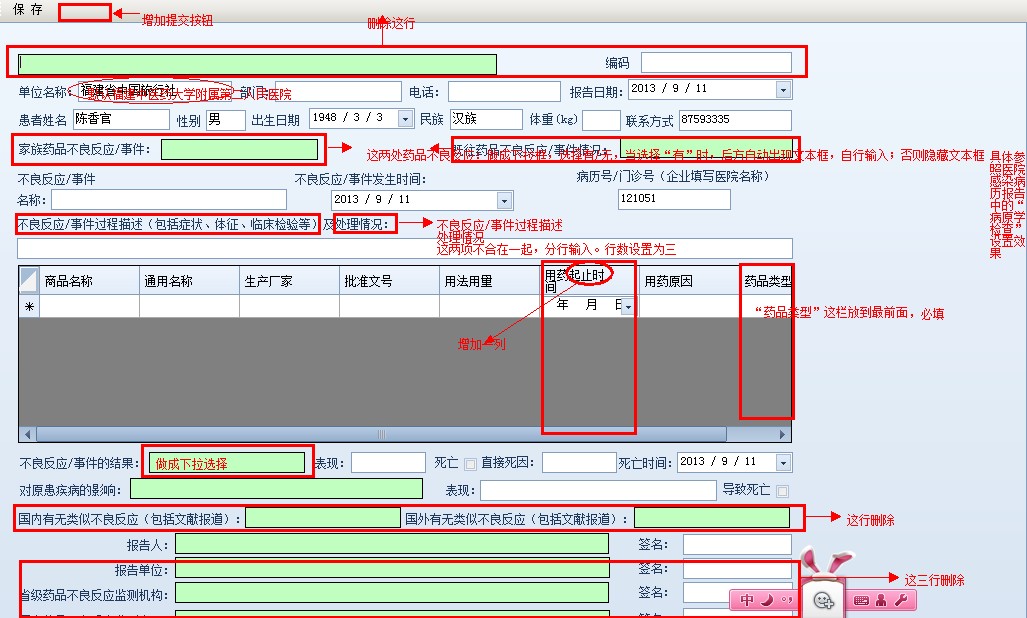Screen dimensions: 1027x618
Task: Open the 家族药品不良反应/事件 combo box
Action: [x=240, y=150]
